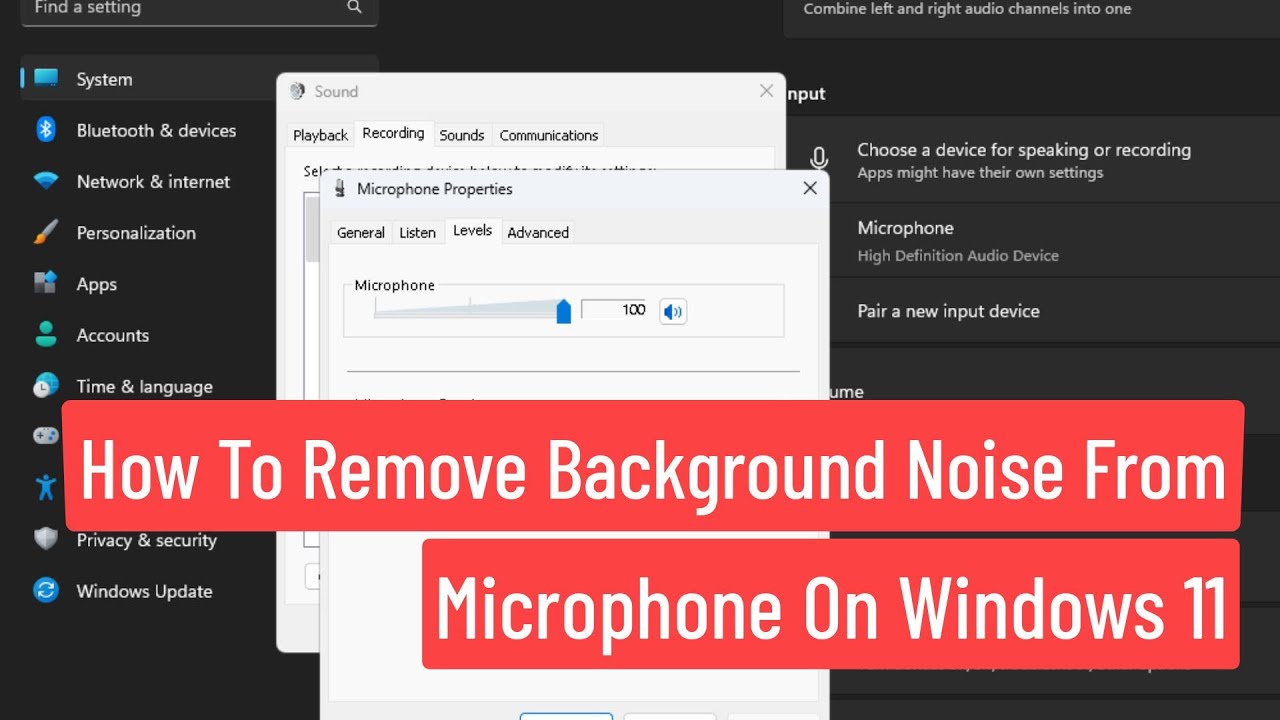Click the search magnifier icon
The image size is (1280, 720).
coord(354,7)
